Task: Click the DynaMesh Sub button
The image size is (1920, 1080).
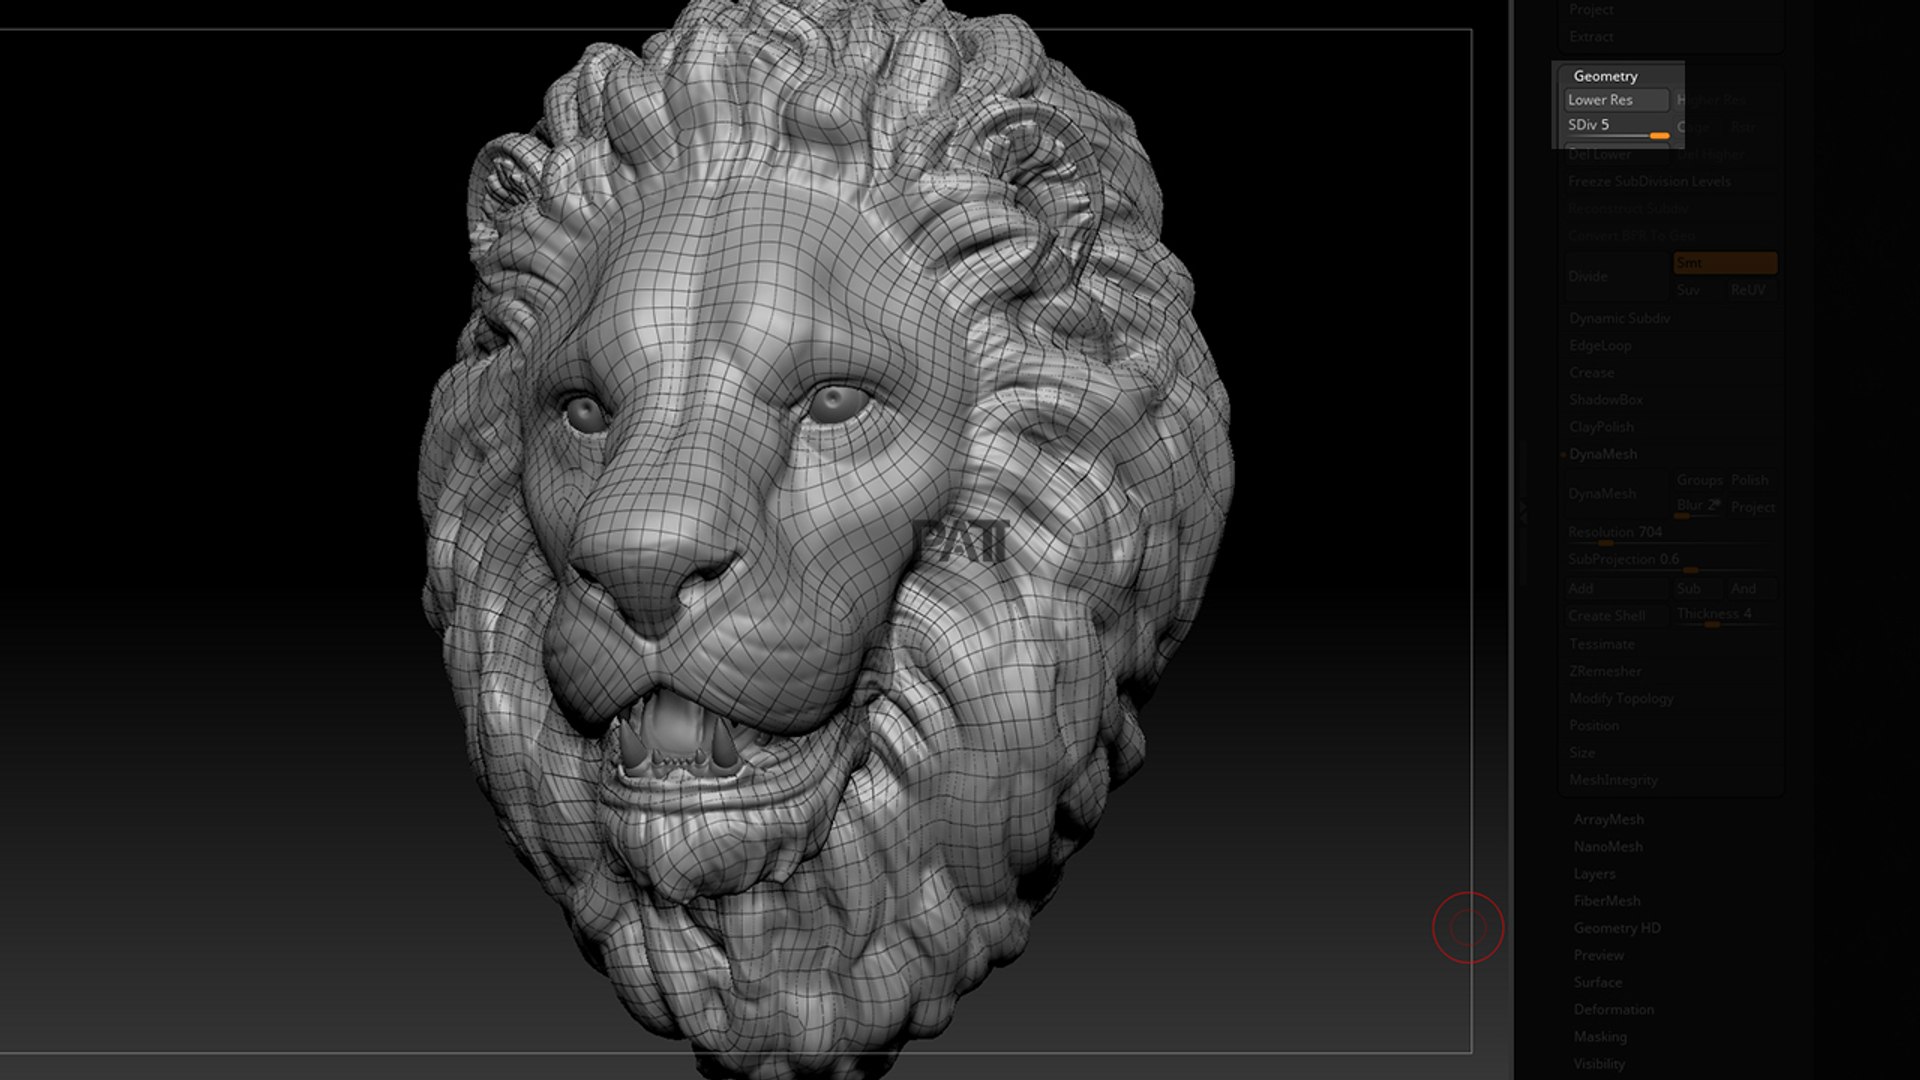Action: click(x=1696, y=588)
